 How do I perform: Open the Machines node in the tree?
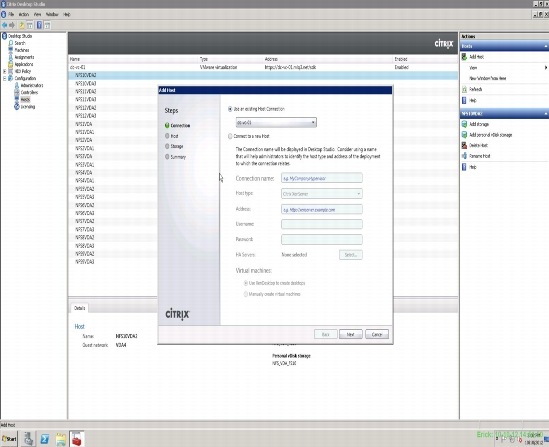pyautogui.click(x=22, y=50)
